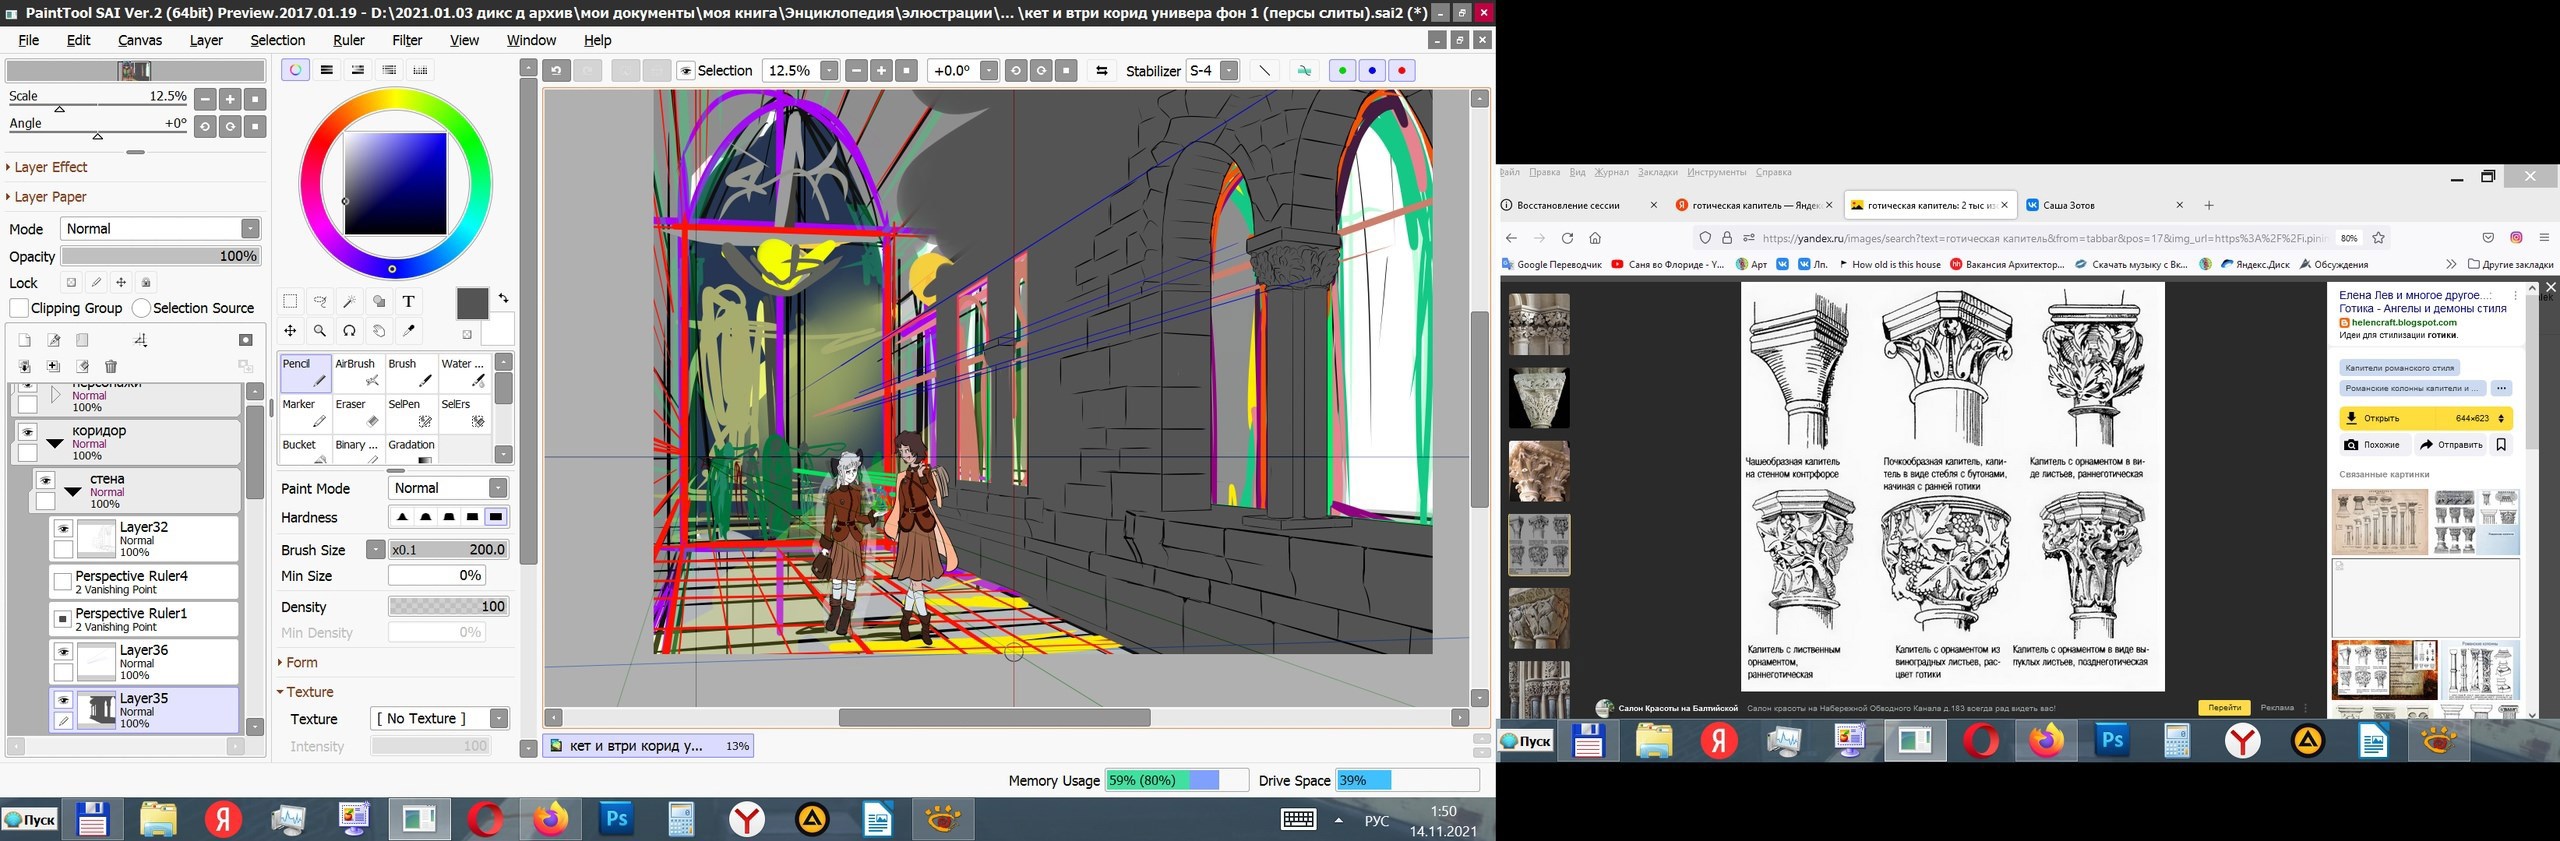The width and height of the screenshot is (2560, 841).
Task: Toggle the Selection visibility eye in toolbar
Action: click(686, 71)
